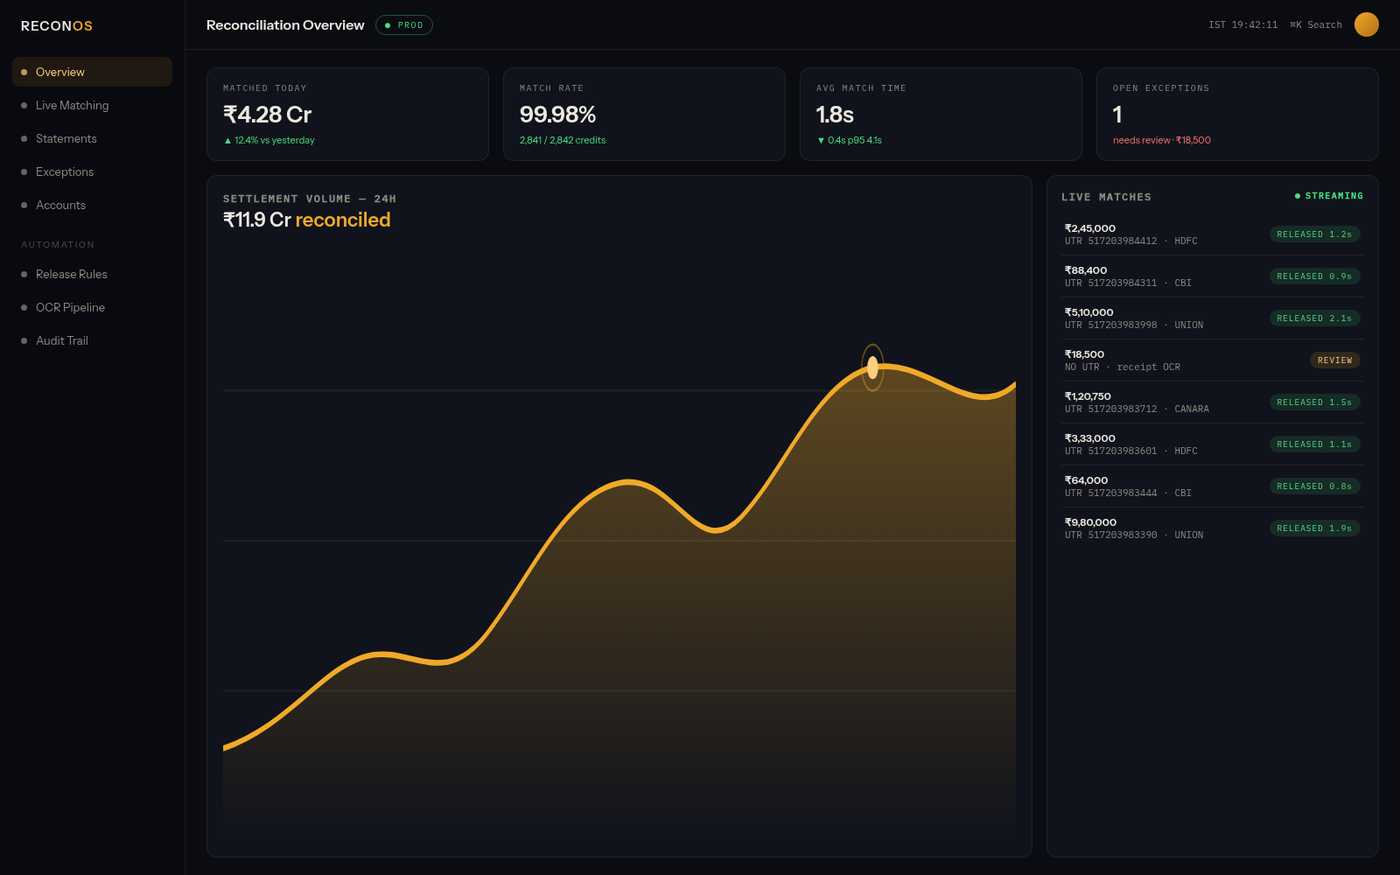Click RELEASED 1.2s badge for ₹2,45,000
This screenshot has width=1400, height=875.
point(1314,234)
